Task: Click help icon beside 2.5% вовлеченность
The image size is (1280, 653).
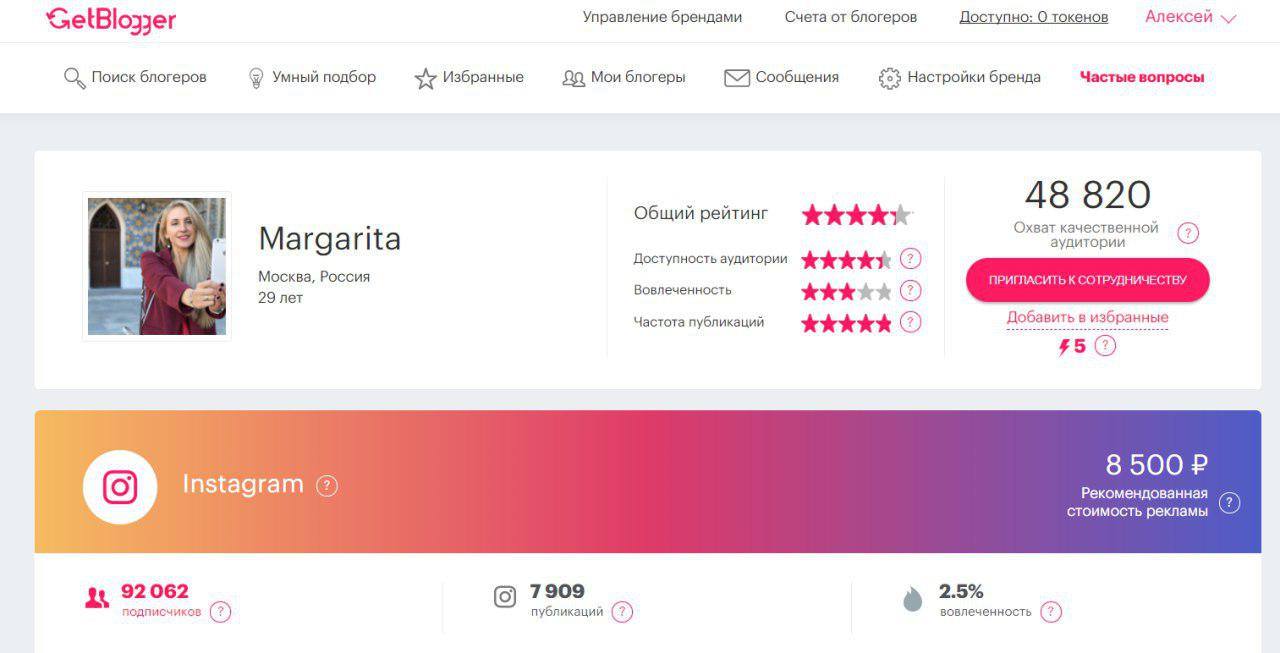Action: tap(1050, 612)
